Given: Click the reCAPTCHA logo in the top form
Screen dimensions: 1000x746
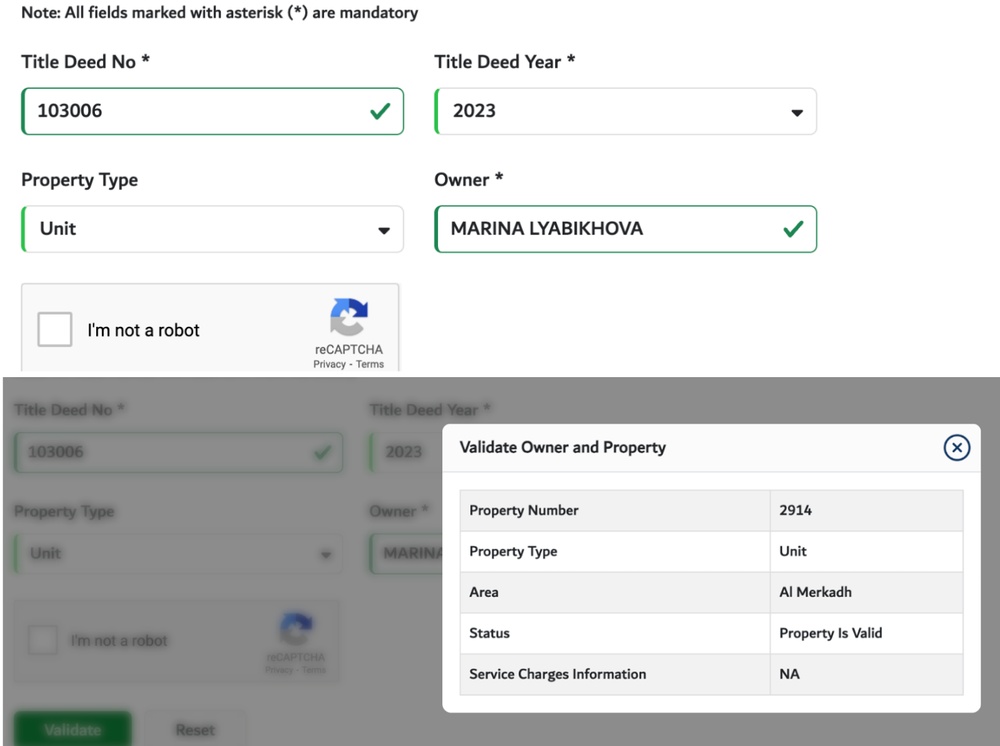Looking at the screenshot, I should tap(348, 317).
